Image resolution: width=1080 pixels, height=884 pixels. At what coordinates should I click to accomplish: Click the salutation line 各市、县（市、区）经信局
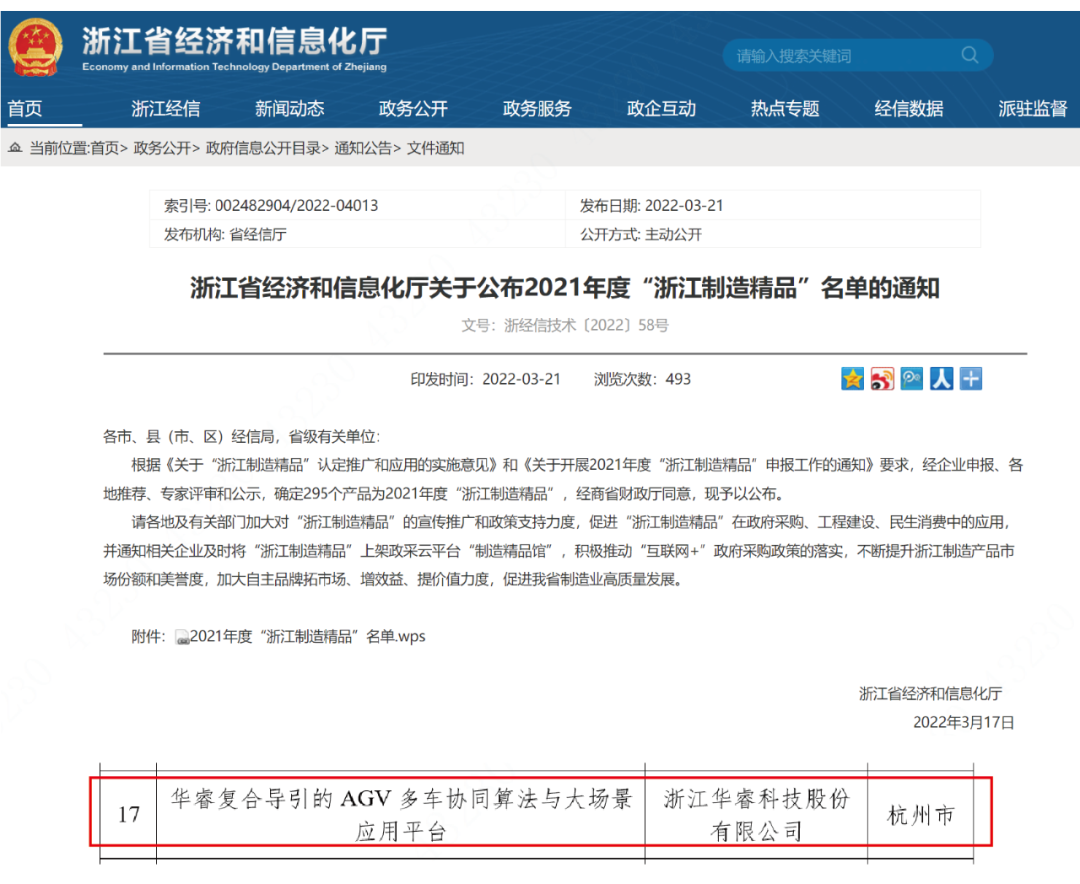point(241,436)
